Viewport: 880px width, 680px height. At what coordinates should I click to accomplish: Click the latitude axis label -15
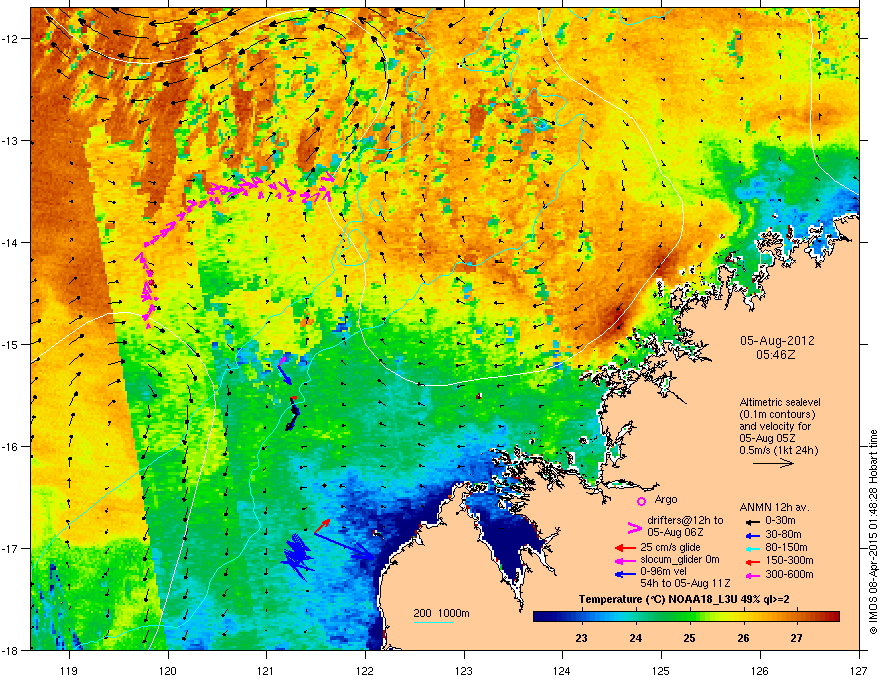click(11, 344)
